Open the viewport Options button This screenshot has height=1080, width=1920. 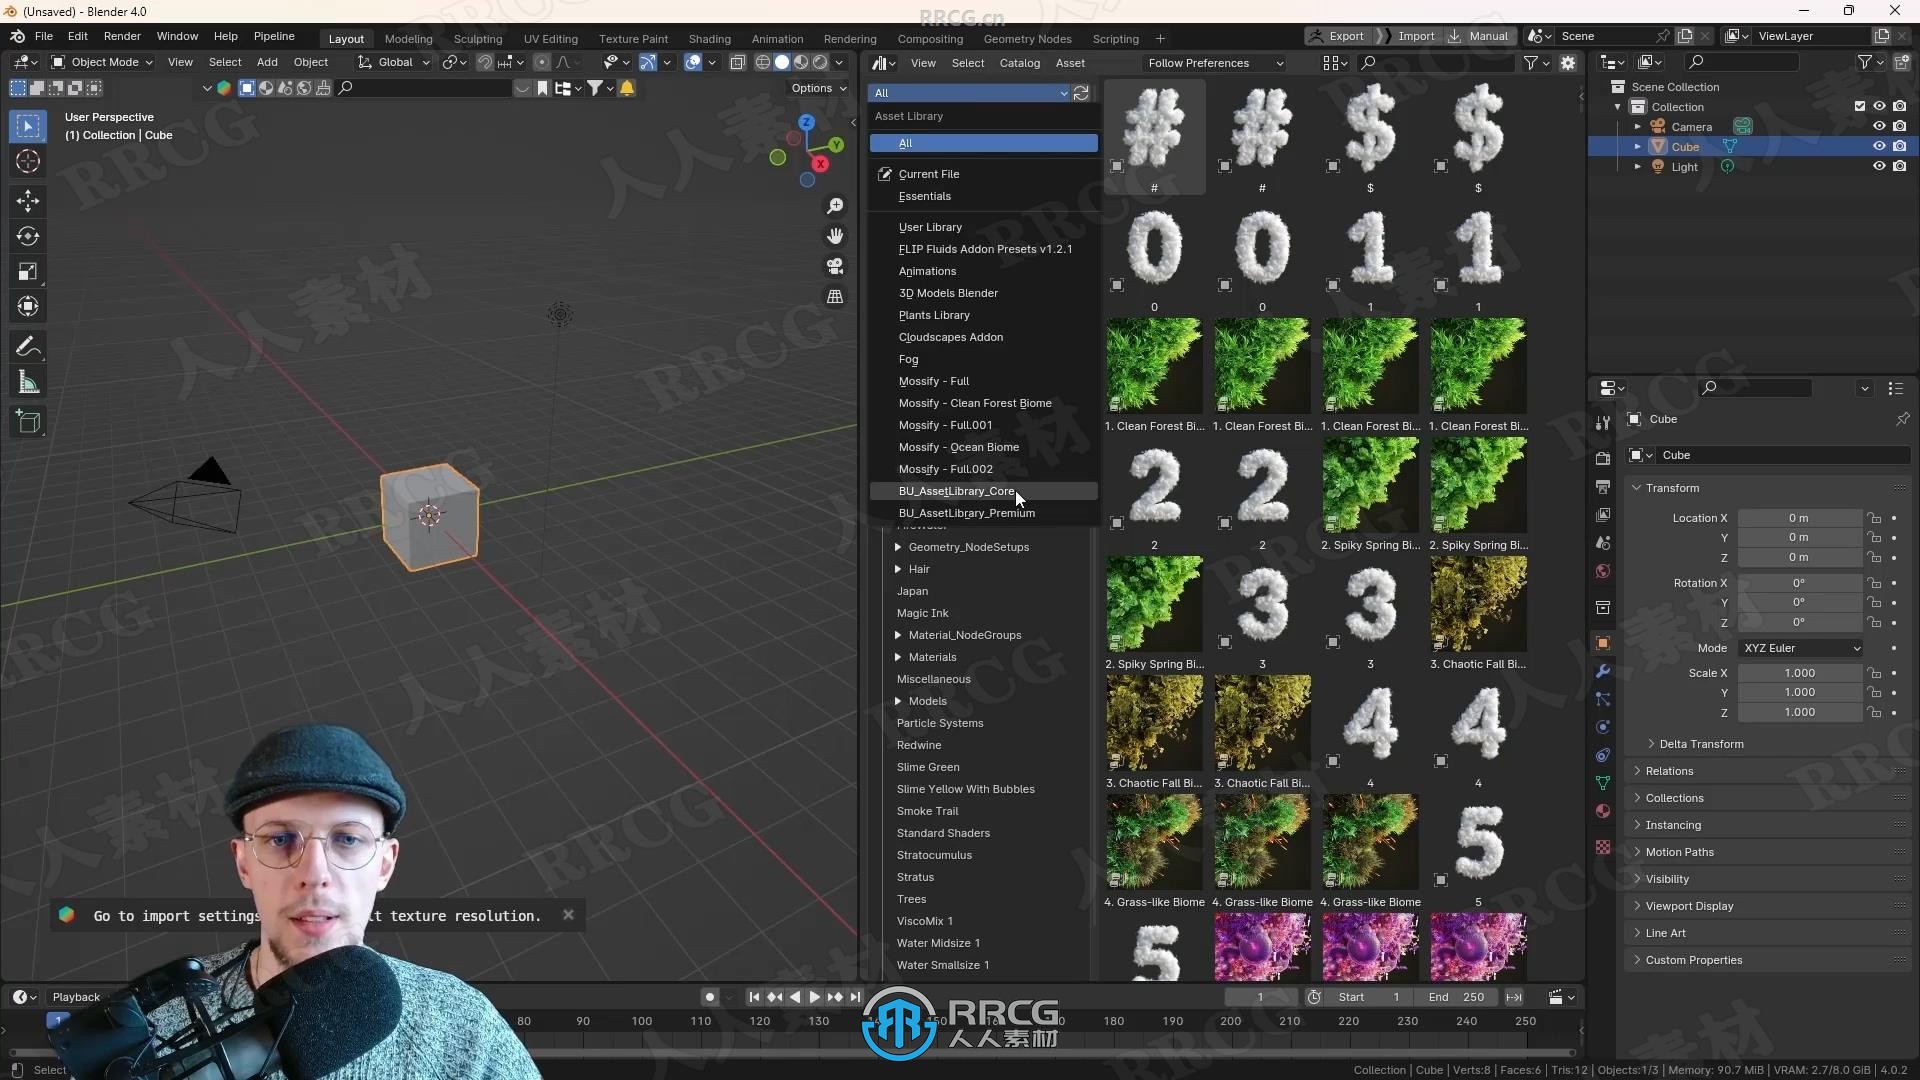pyautogui.click(x=818, y=88)
